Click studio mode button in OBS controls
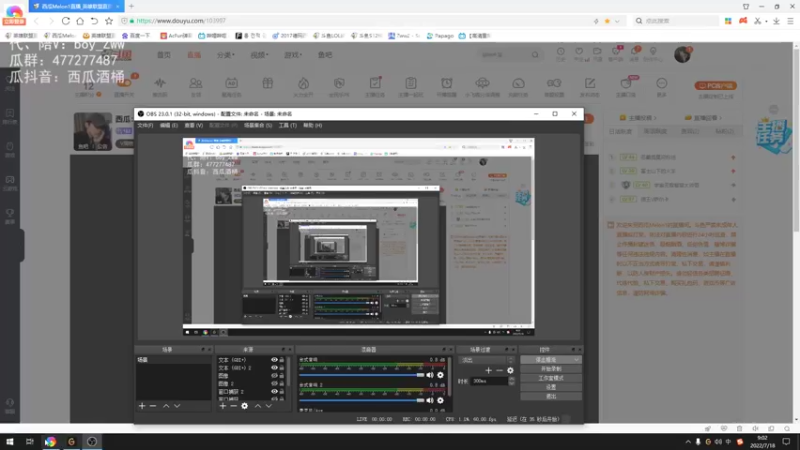 click(551, 378)
